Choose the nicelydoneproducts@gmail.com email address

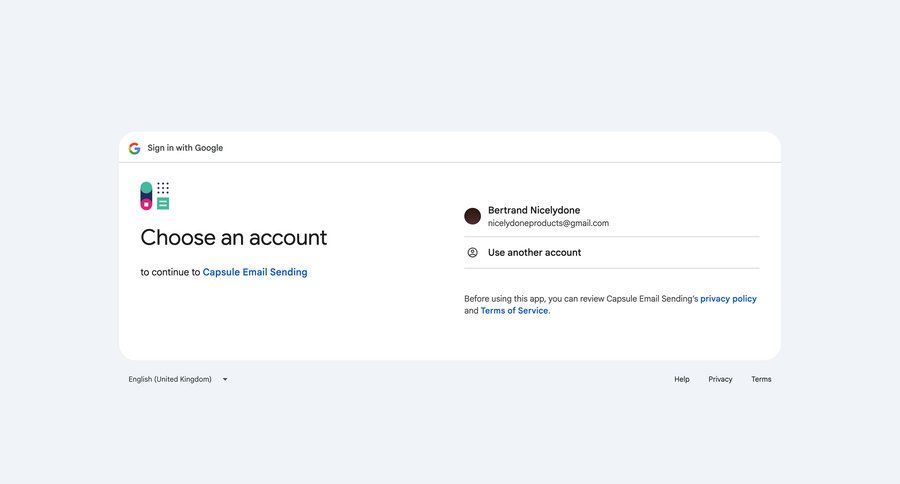point(548,224)
